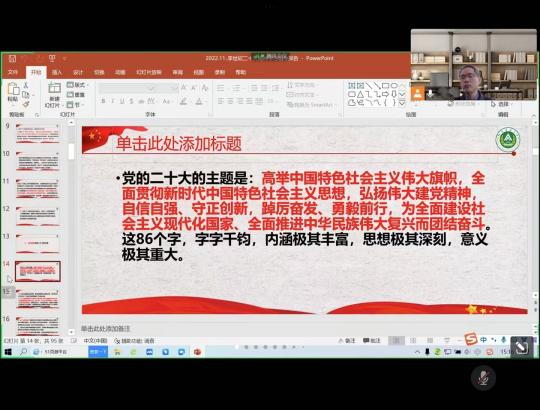Click the bullets list icon
The width and height of the screenshot is (540, 410).
[x=221, y=88]
